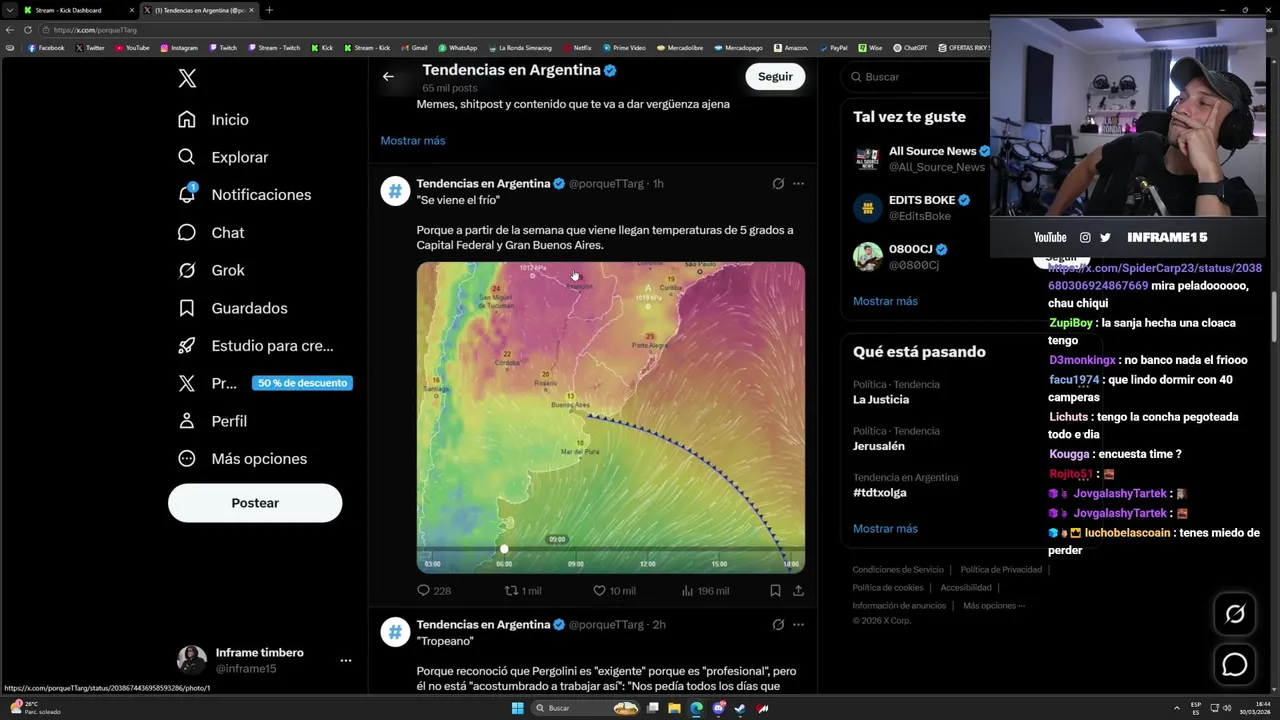This screenshot has width=1280, height=720.
Task: Click the back arrow beside Tendencias en Argentina
Action: tap(388, 76)
